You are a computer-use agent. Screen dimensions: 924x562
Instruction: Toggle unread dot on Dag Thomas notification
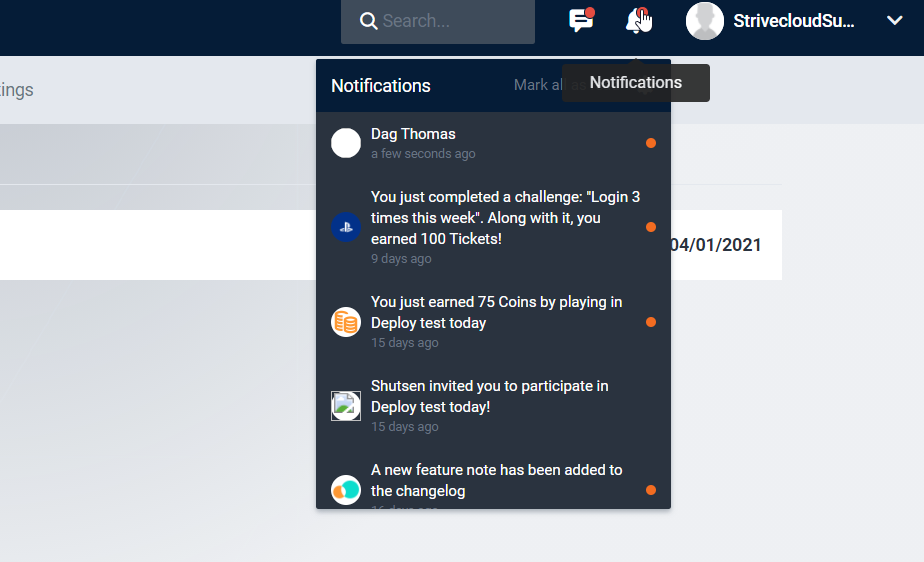pos(651,143)
